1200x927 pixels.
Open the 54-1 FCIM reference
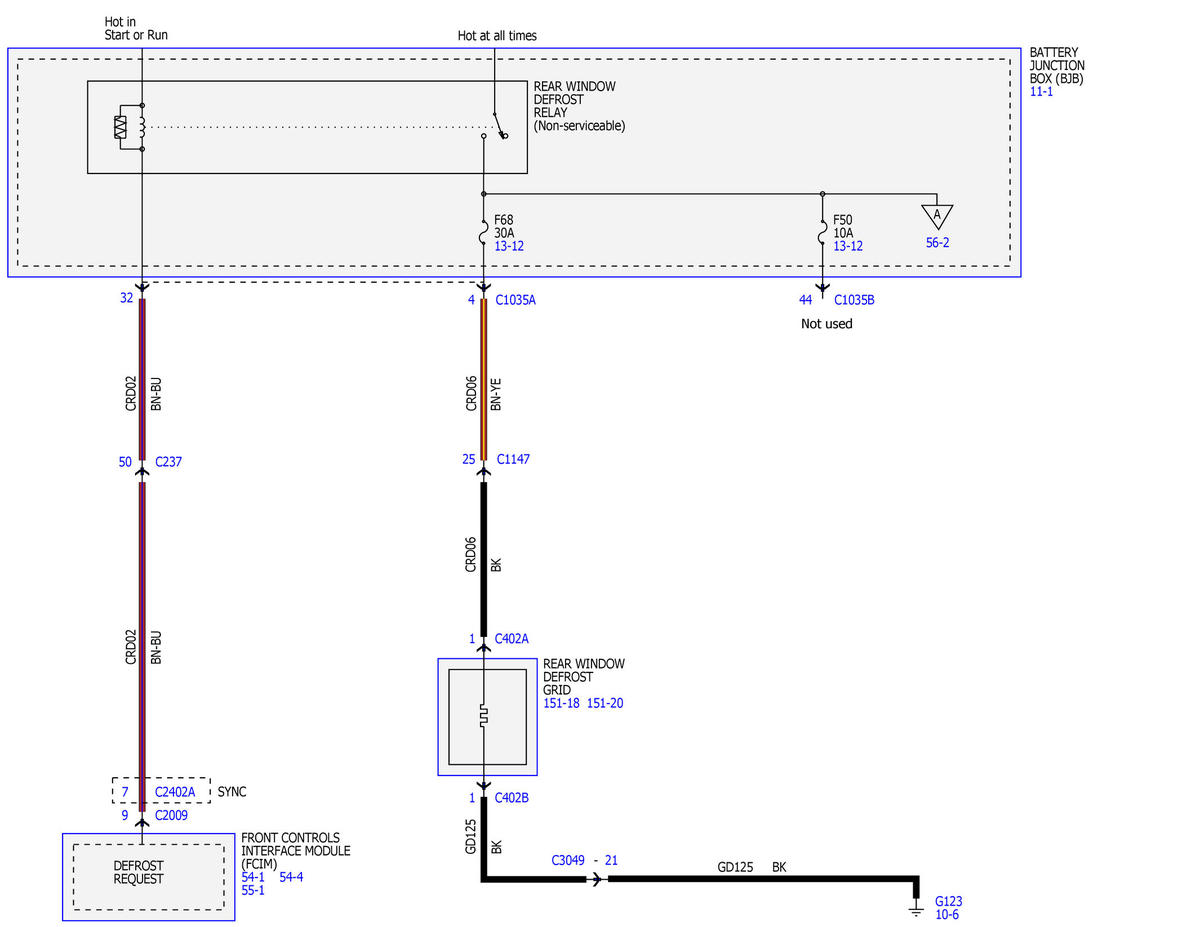pos(253,877)
